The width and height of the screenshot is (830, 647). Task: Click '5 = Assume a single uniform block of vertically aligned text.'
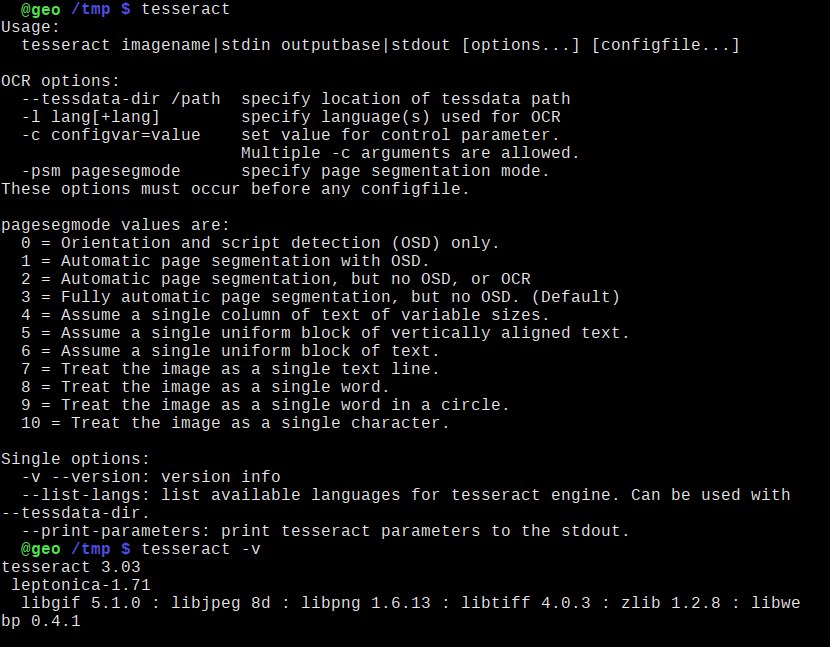point(325,333)
